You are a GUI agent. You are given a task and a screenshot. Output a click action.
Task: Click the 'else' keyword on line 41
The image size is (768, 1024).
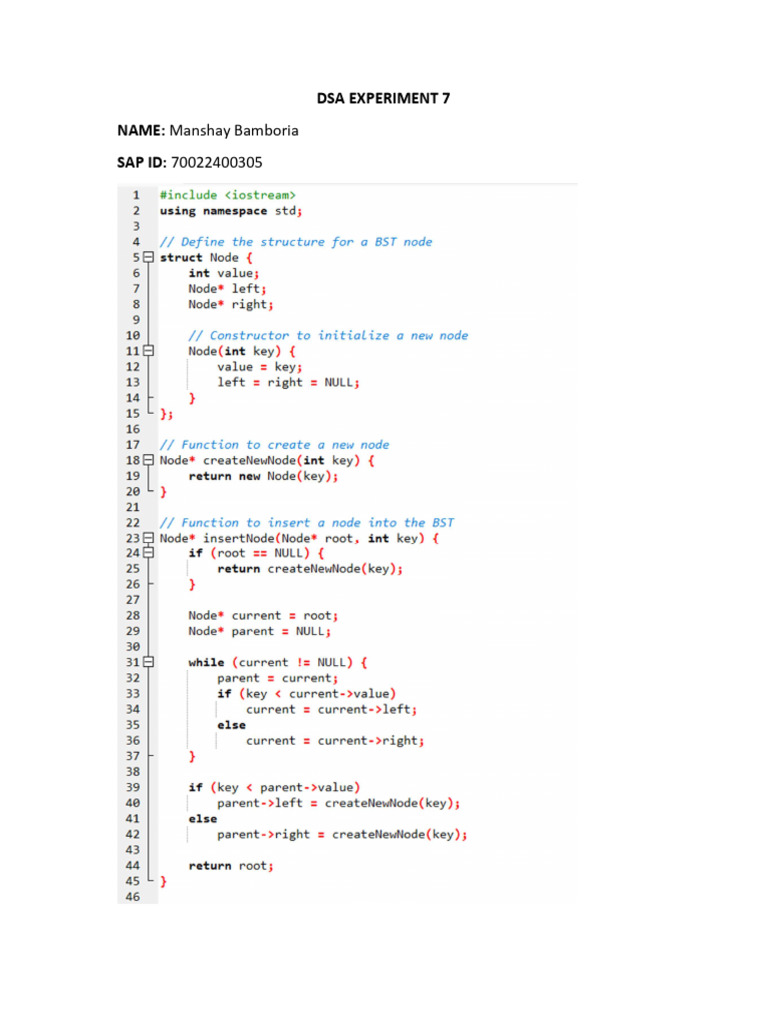(x=203, y=819)
